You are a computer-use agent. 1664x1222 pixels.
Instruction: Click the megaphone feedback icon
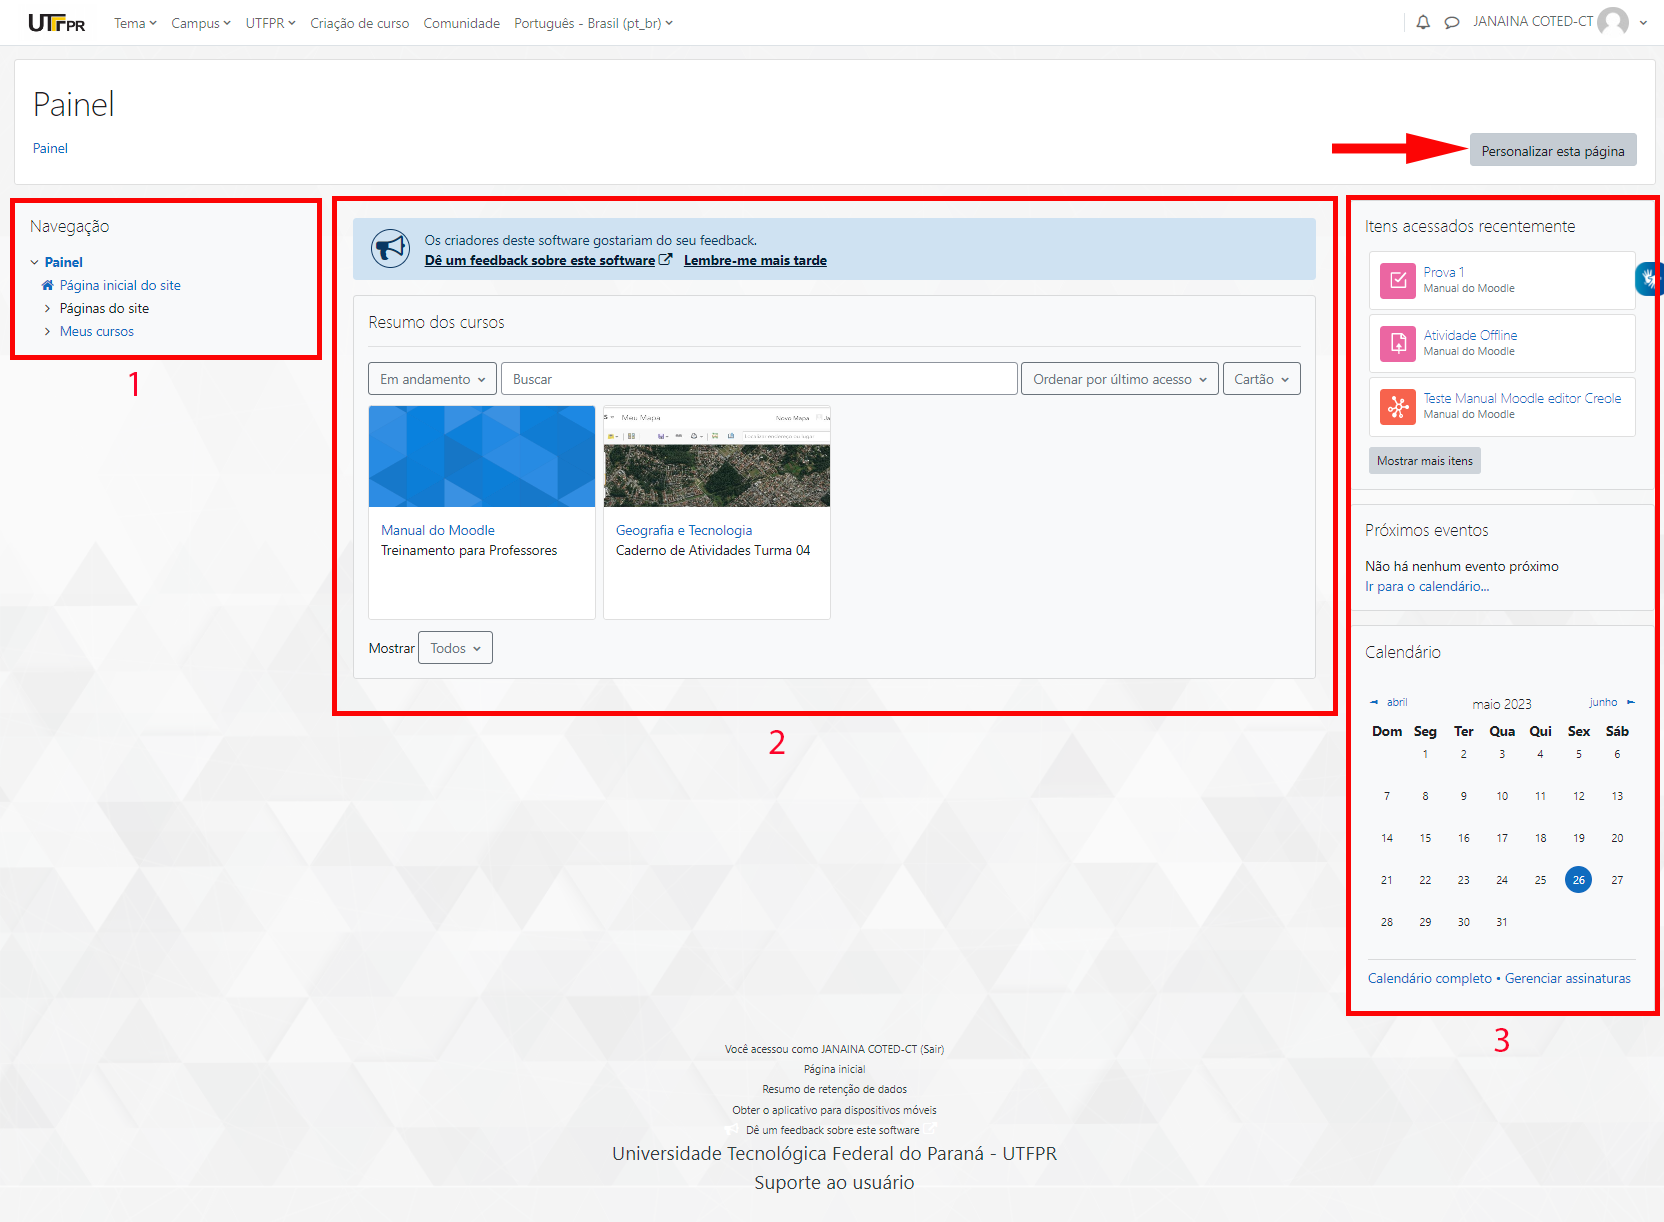[390, 249]
